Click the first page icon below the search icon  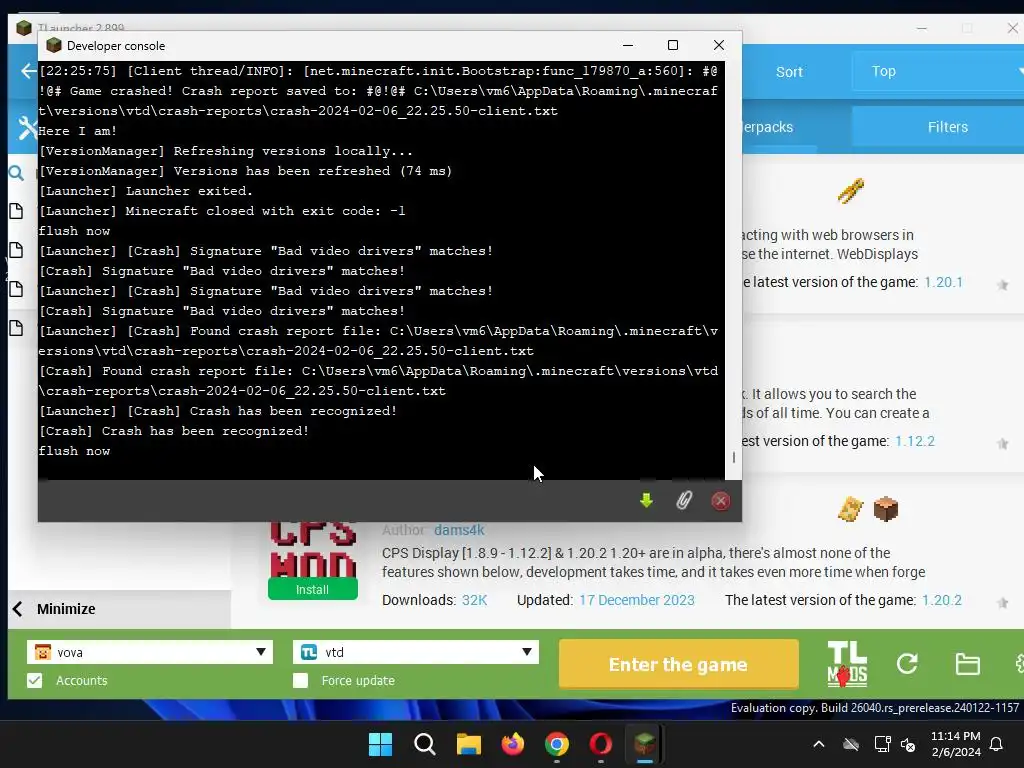[x=16, y=211]
